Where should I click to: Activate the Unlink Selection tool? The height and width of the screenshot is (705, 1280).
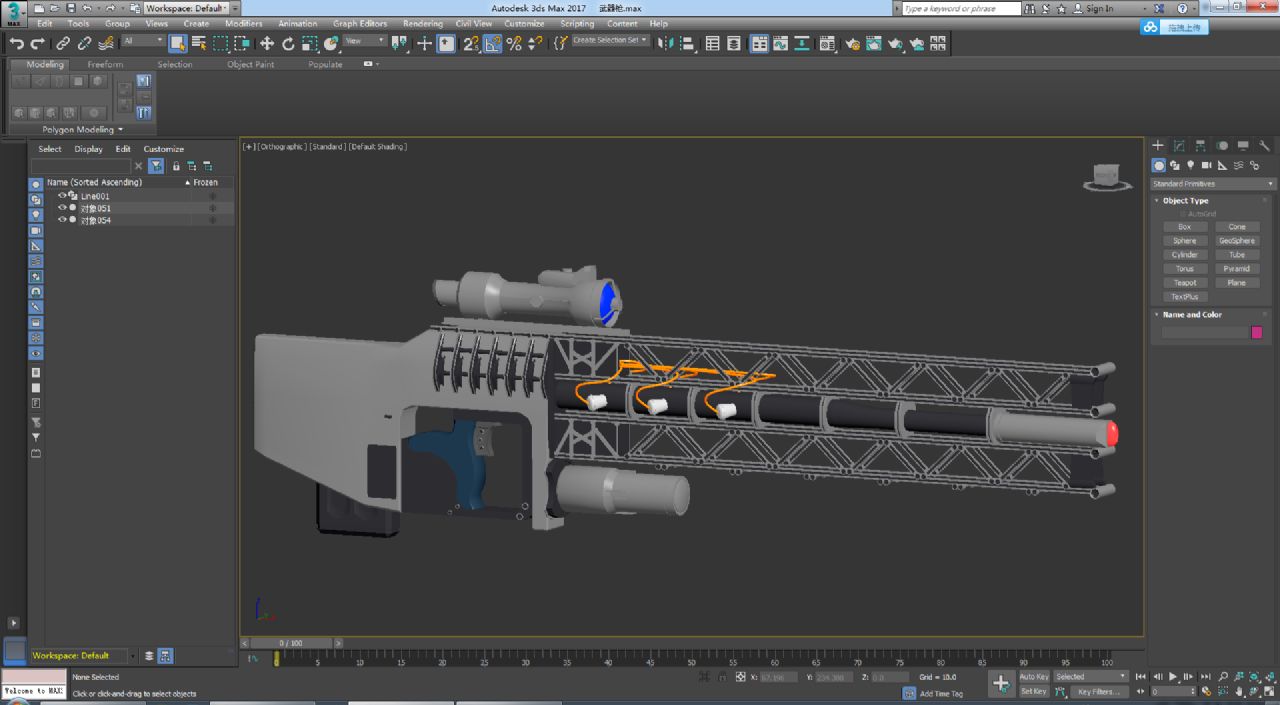tap(84, 43)
